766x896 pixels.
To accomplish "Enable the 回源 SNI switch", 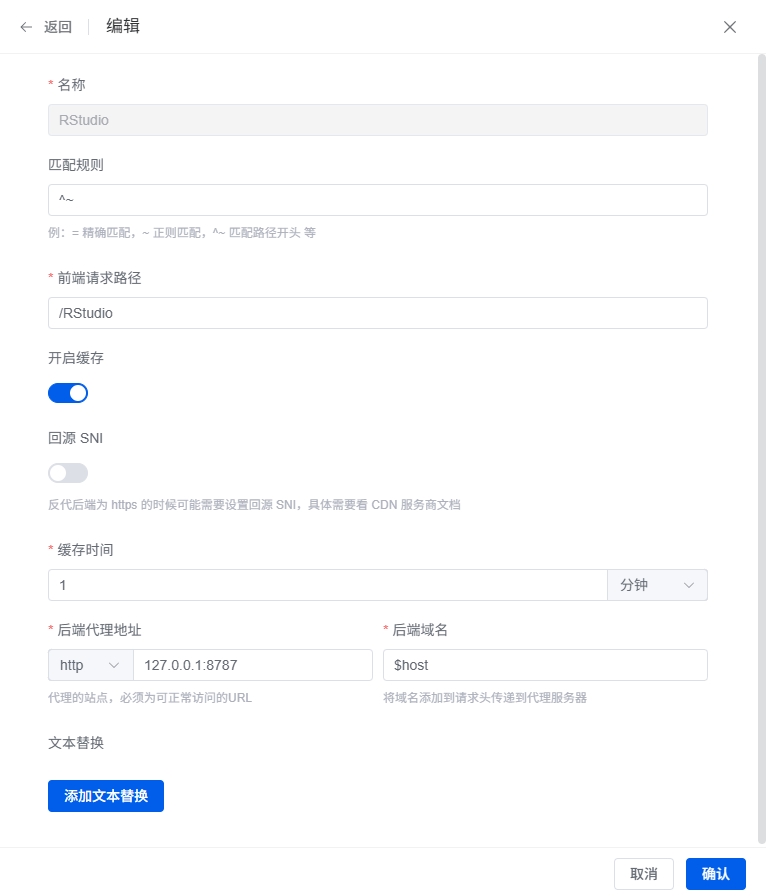I will (x=68, y=473).
